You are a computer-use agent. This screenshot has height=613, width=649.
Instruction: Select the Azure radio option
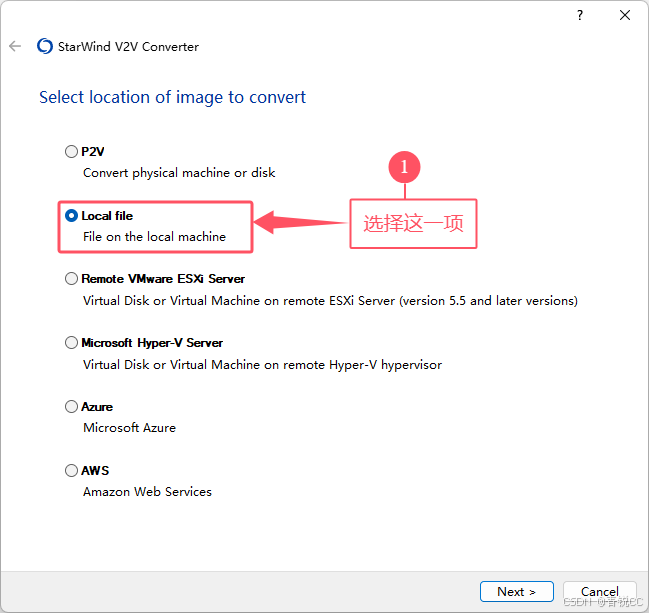71,406
